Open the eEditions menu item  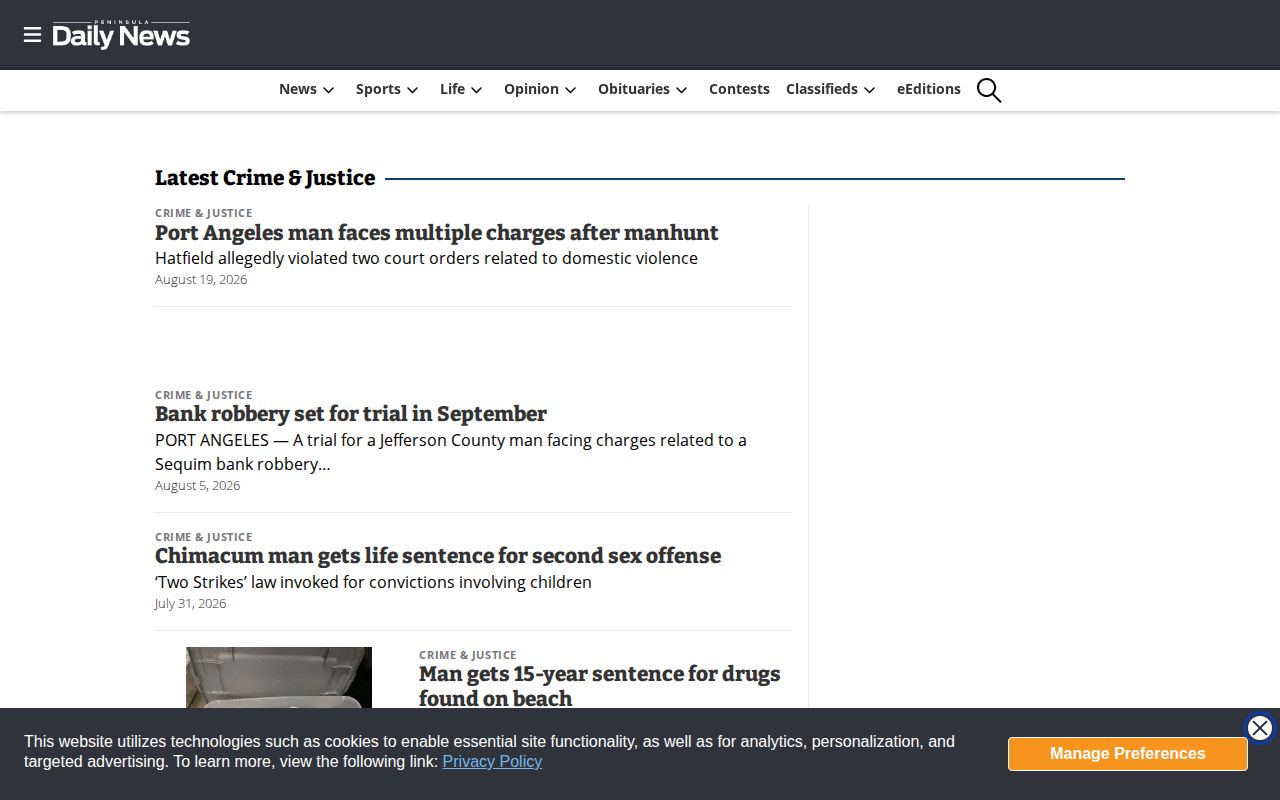[929, 89]
